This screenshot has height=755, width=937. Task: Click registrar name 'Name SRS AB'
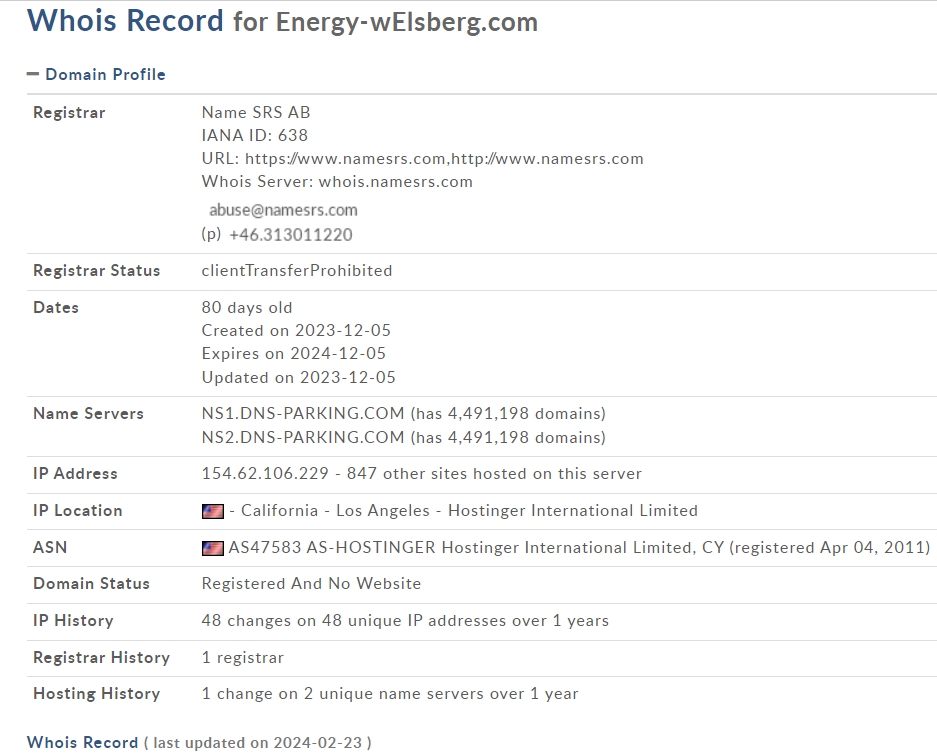pos(256,112)
